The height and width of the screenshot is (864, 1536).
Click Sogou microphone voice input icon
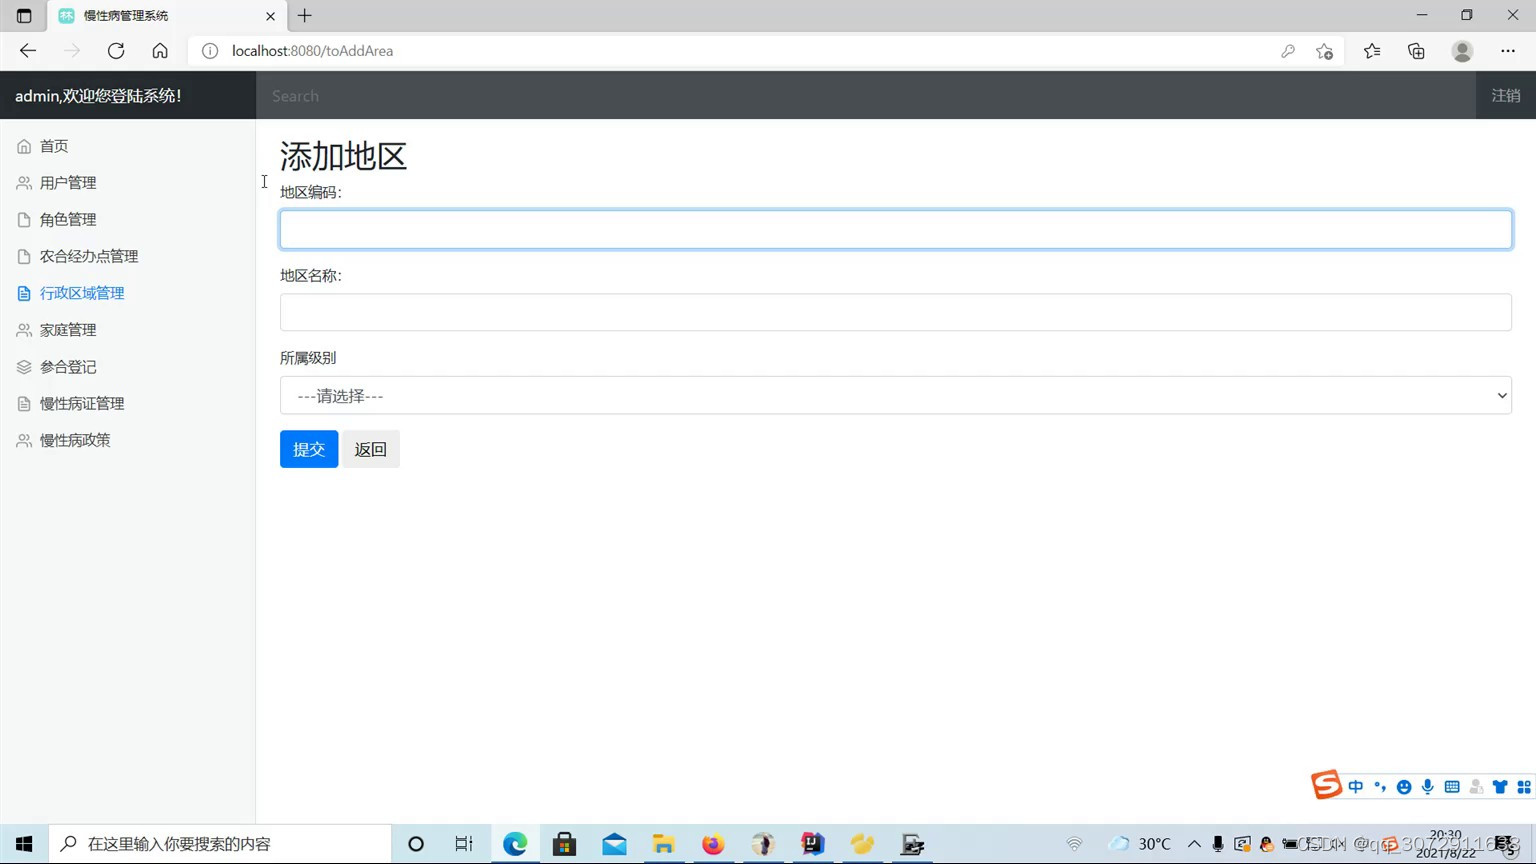1428,787
